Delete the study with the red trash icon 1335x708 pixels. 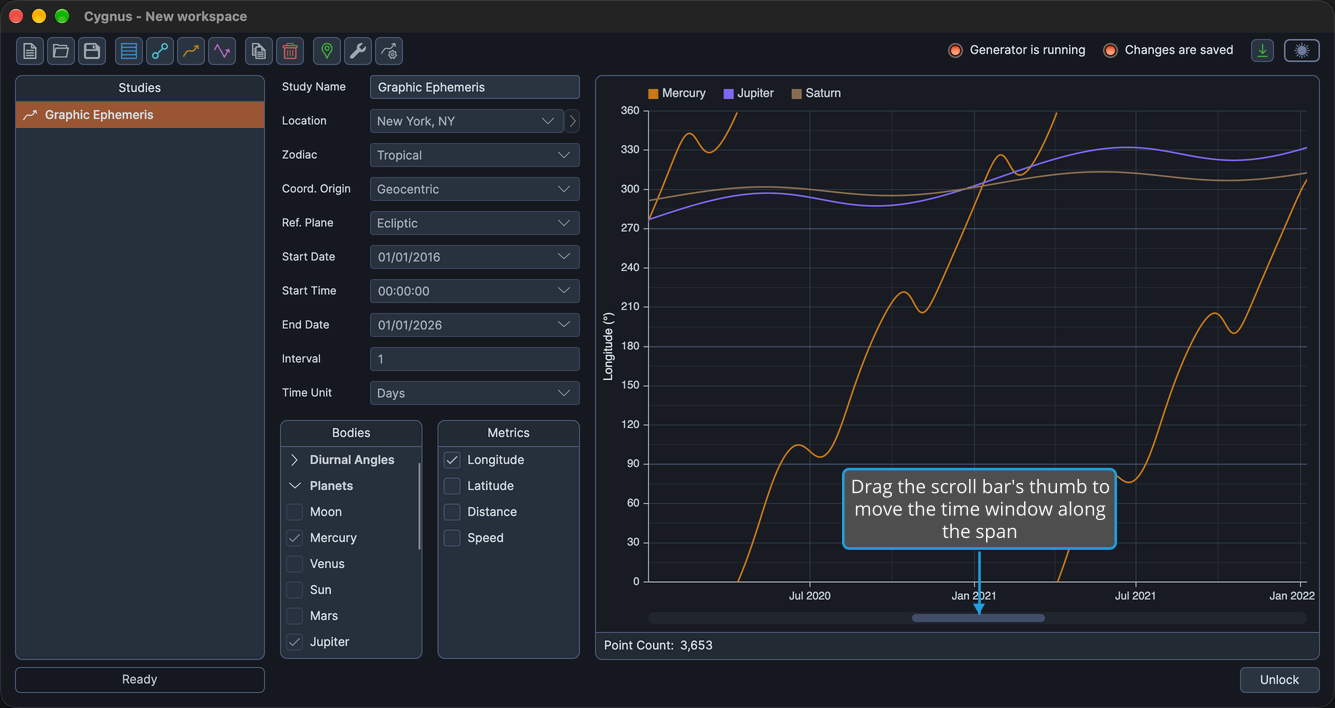290,51
